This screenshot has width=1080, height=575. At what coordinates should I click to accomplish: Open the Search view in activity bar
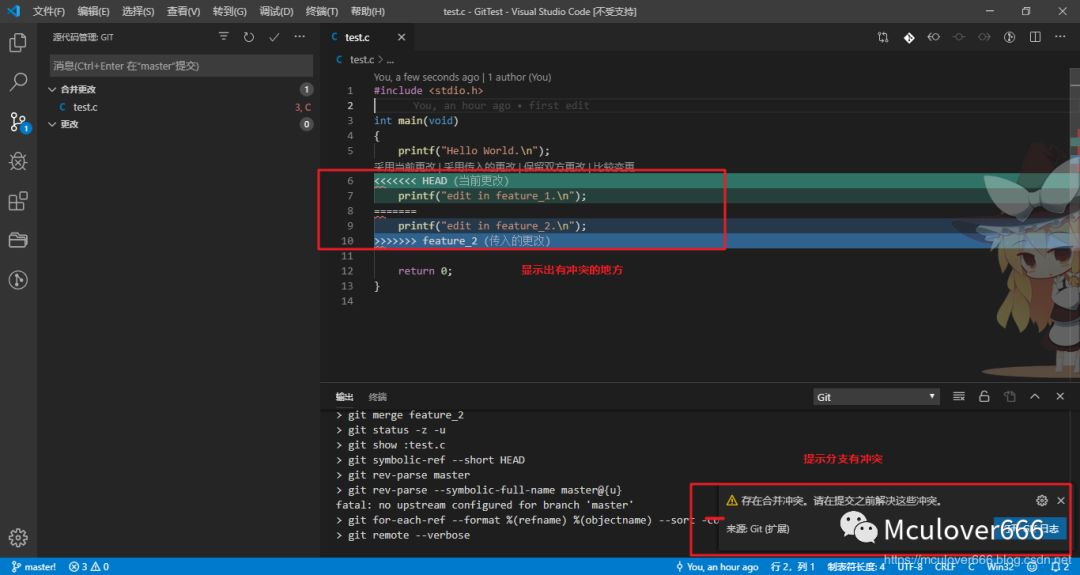click(18, 82)
